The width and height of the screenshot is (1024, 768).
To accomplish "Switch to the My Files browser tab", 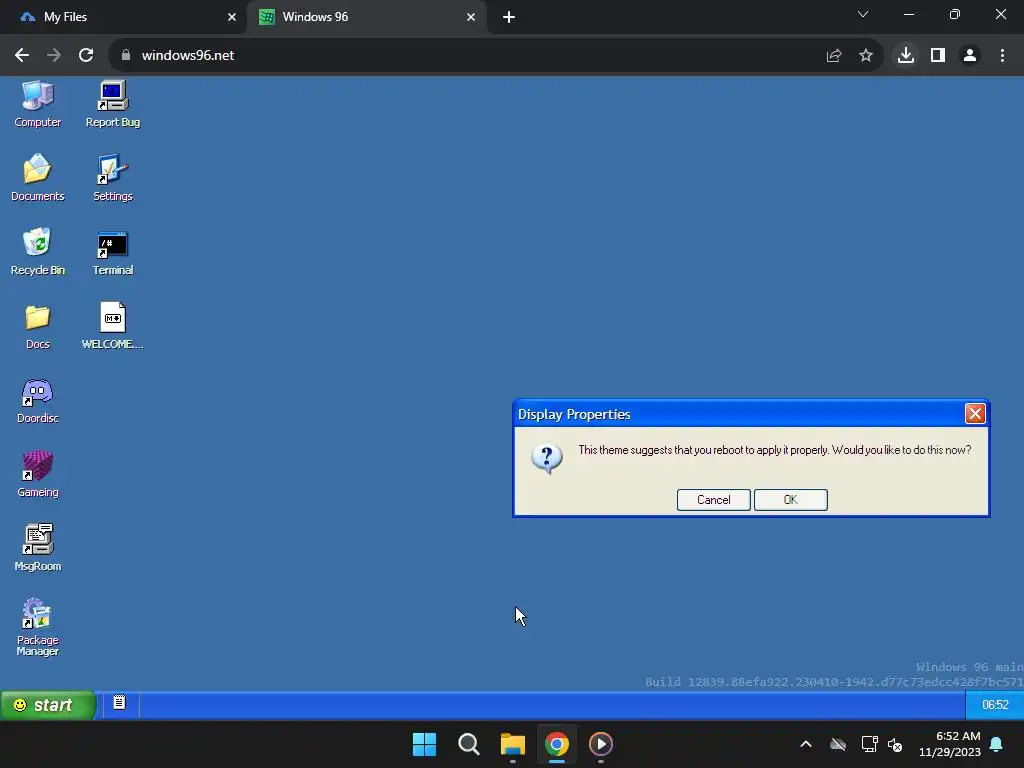I will click(x=122, y=17).
